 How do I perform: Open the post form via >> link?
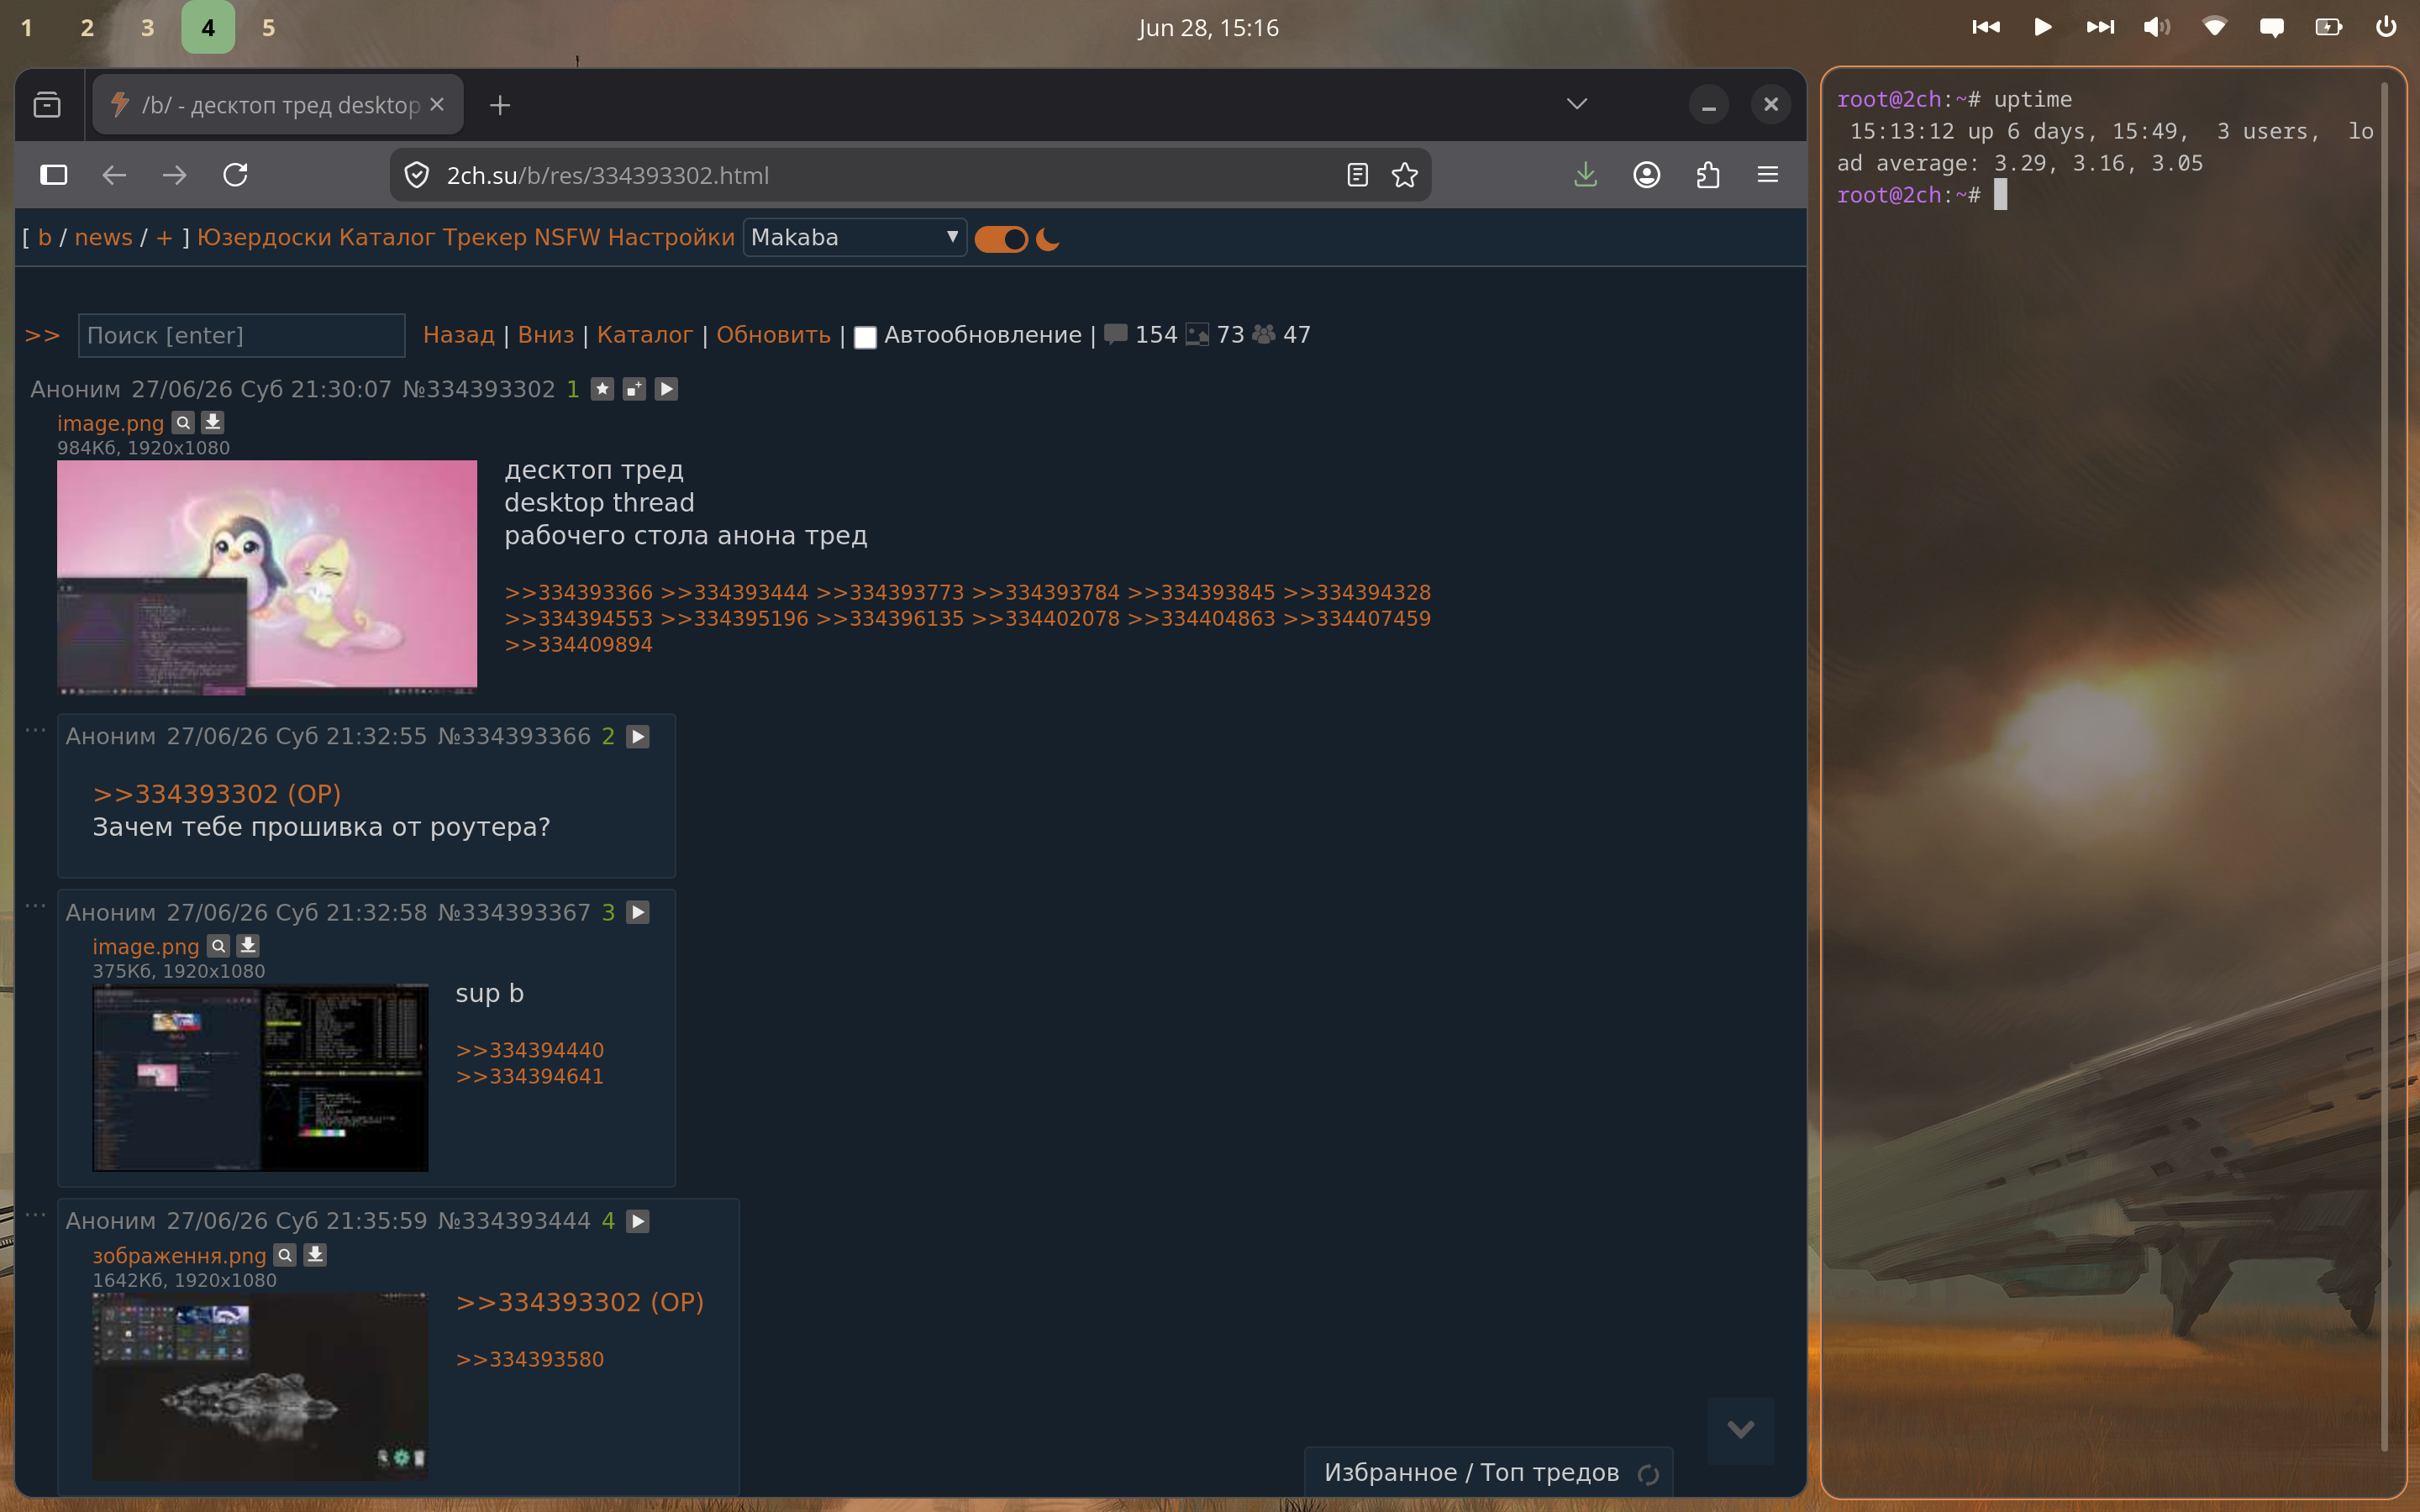click(x=43, y=336)
